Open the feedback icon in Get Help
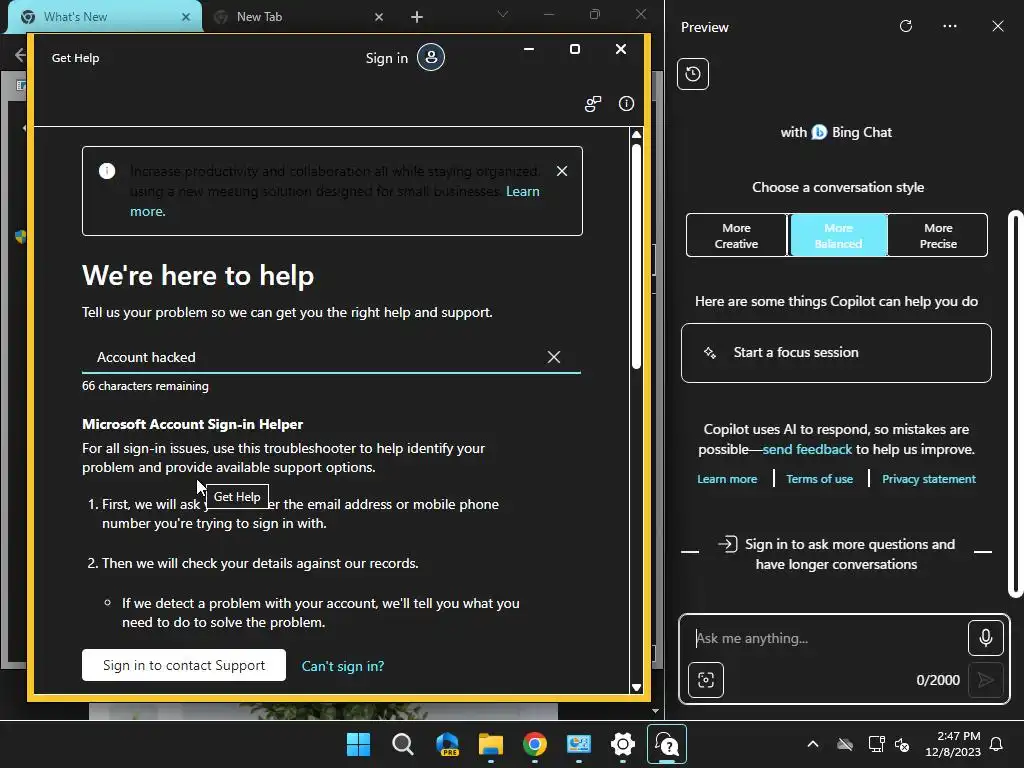 (x=593, y=104)
